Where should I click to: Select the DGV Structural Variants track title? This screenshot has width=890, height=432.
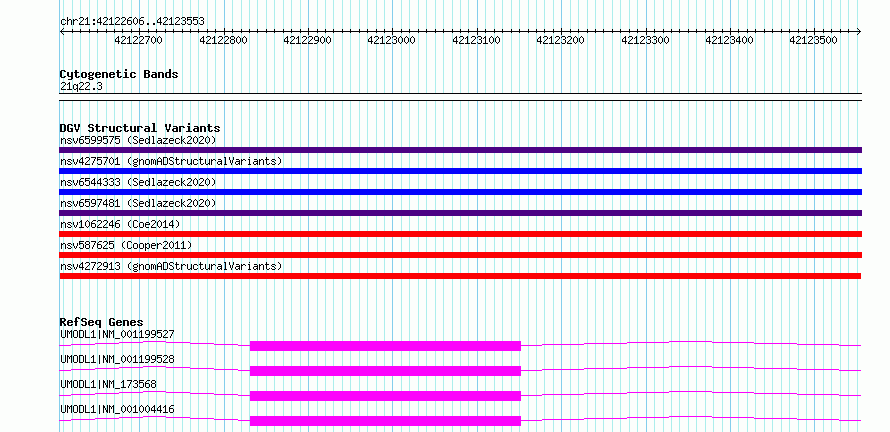pyautogui.click(x=140, y=128)
